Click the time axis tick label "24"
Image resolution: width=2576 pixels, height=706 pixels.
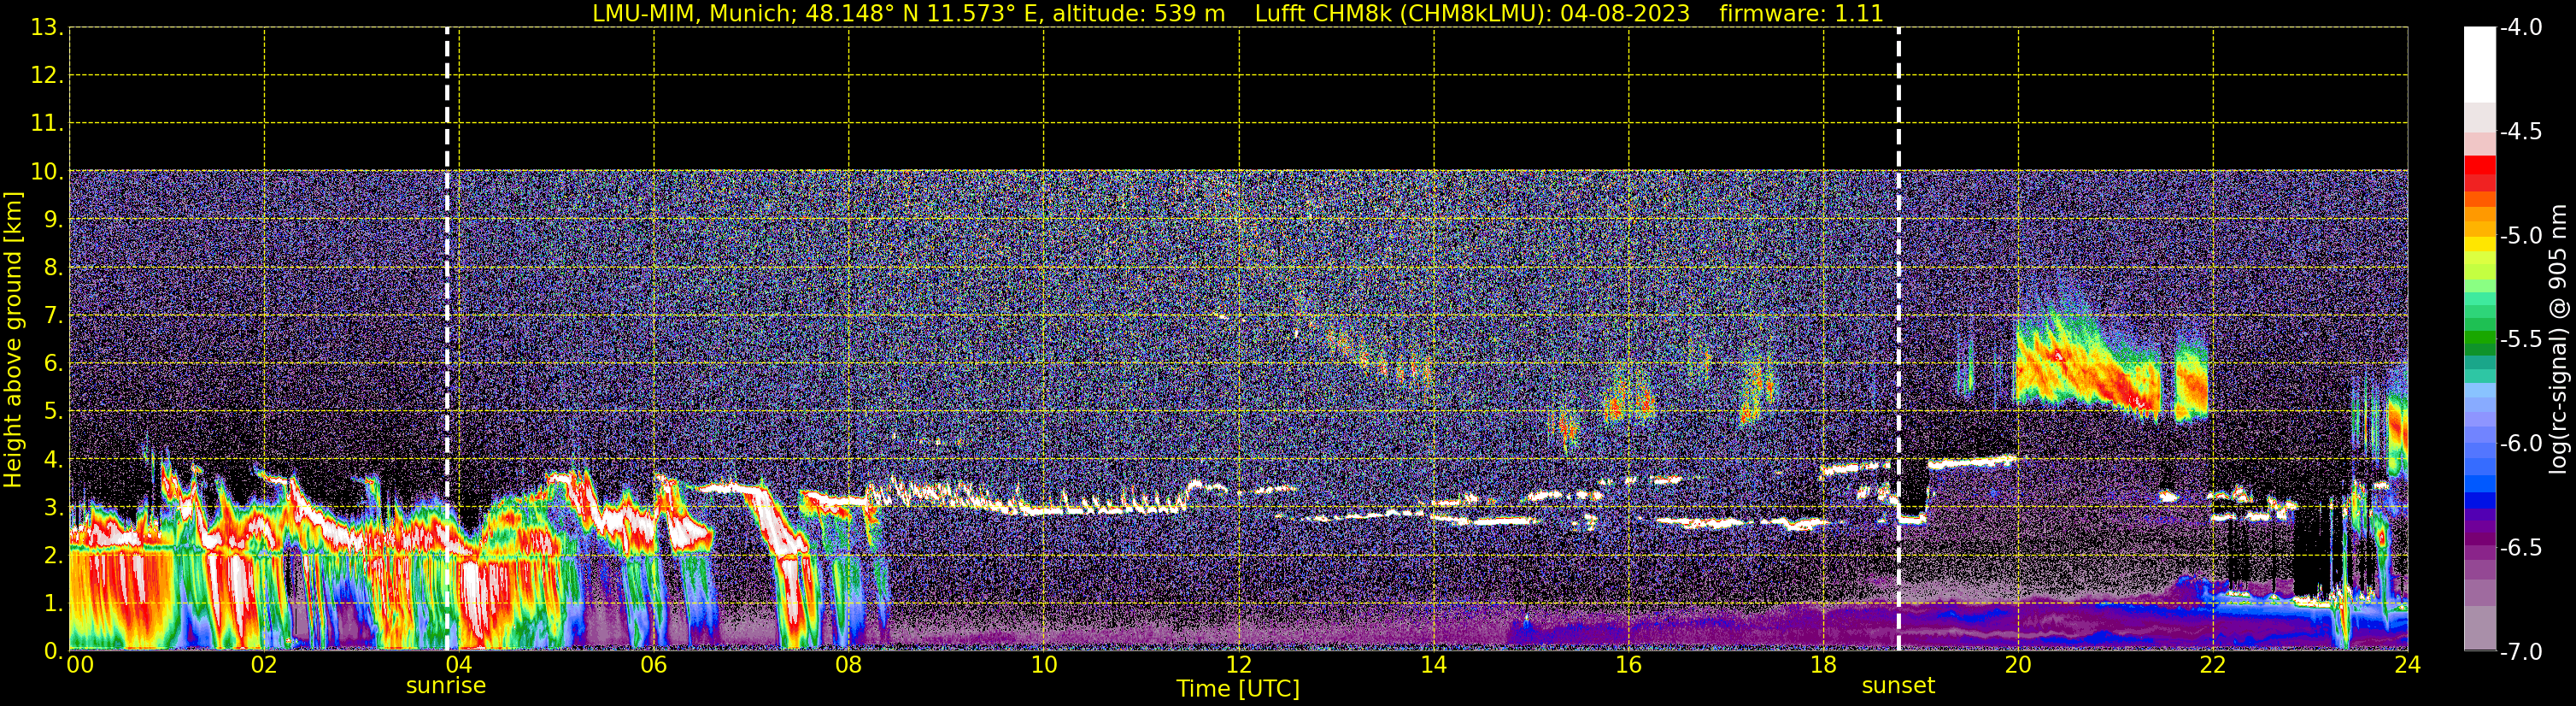[2407, 665]
